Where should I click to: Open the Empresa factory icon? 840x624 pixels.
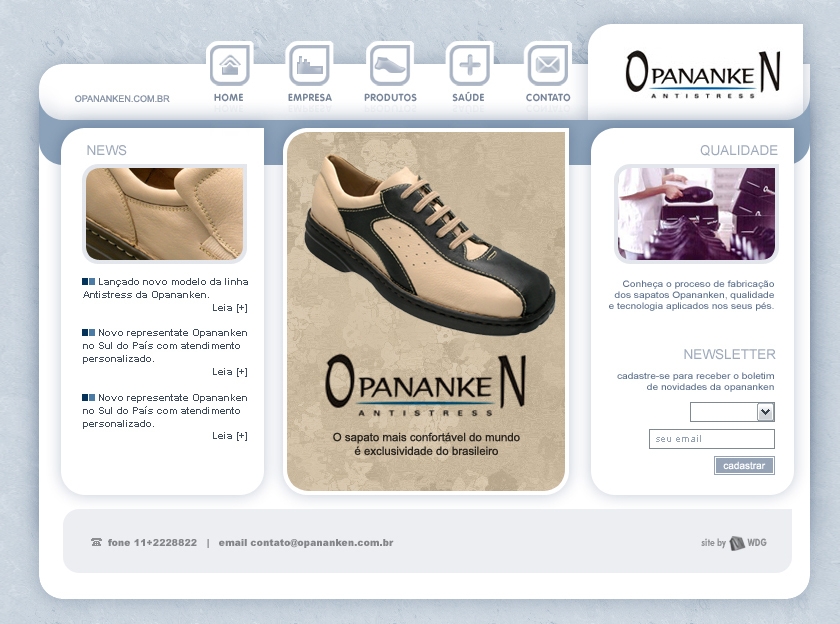pyautogui.click(x=310, y=64)
